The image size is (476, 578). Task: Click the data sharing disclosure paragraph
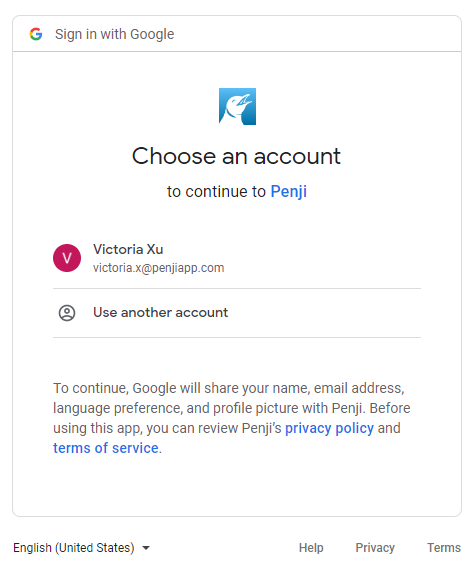[x=232, y=418]
